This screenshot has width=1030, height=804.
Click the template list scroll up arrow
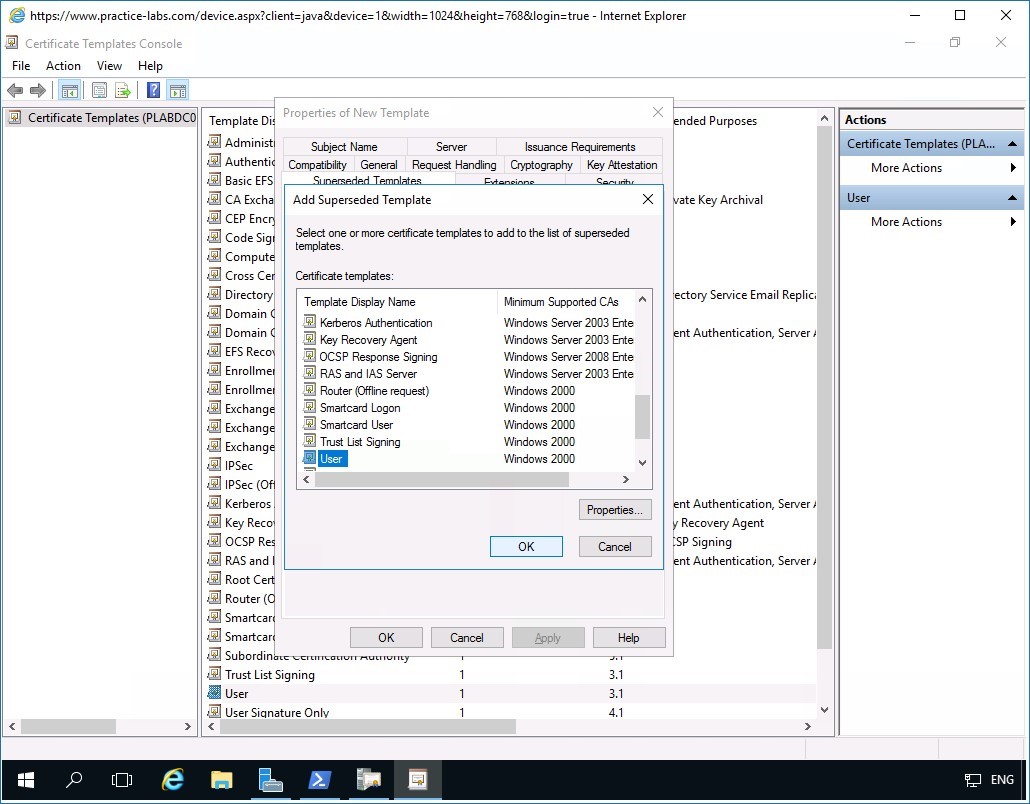642,300
